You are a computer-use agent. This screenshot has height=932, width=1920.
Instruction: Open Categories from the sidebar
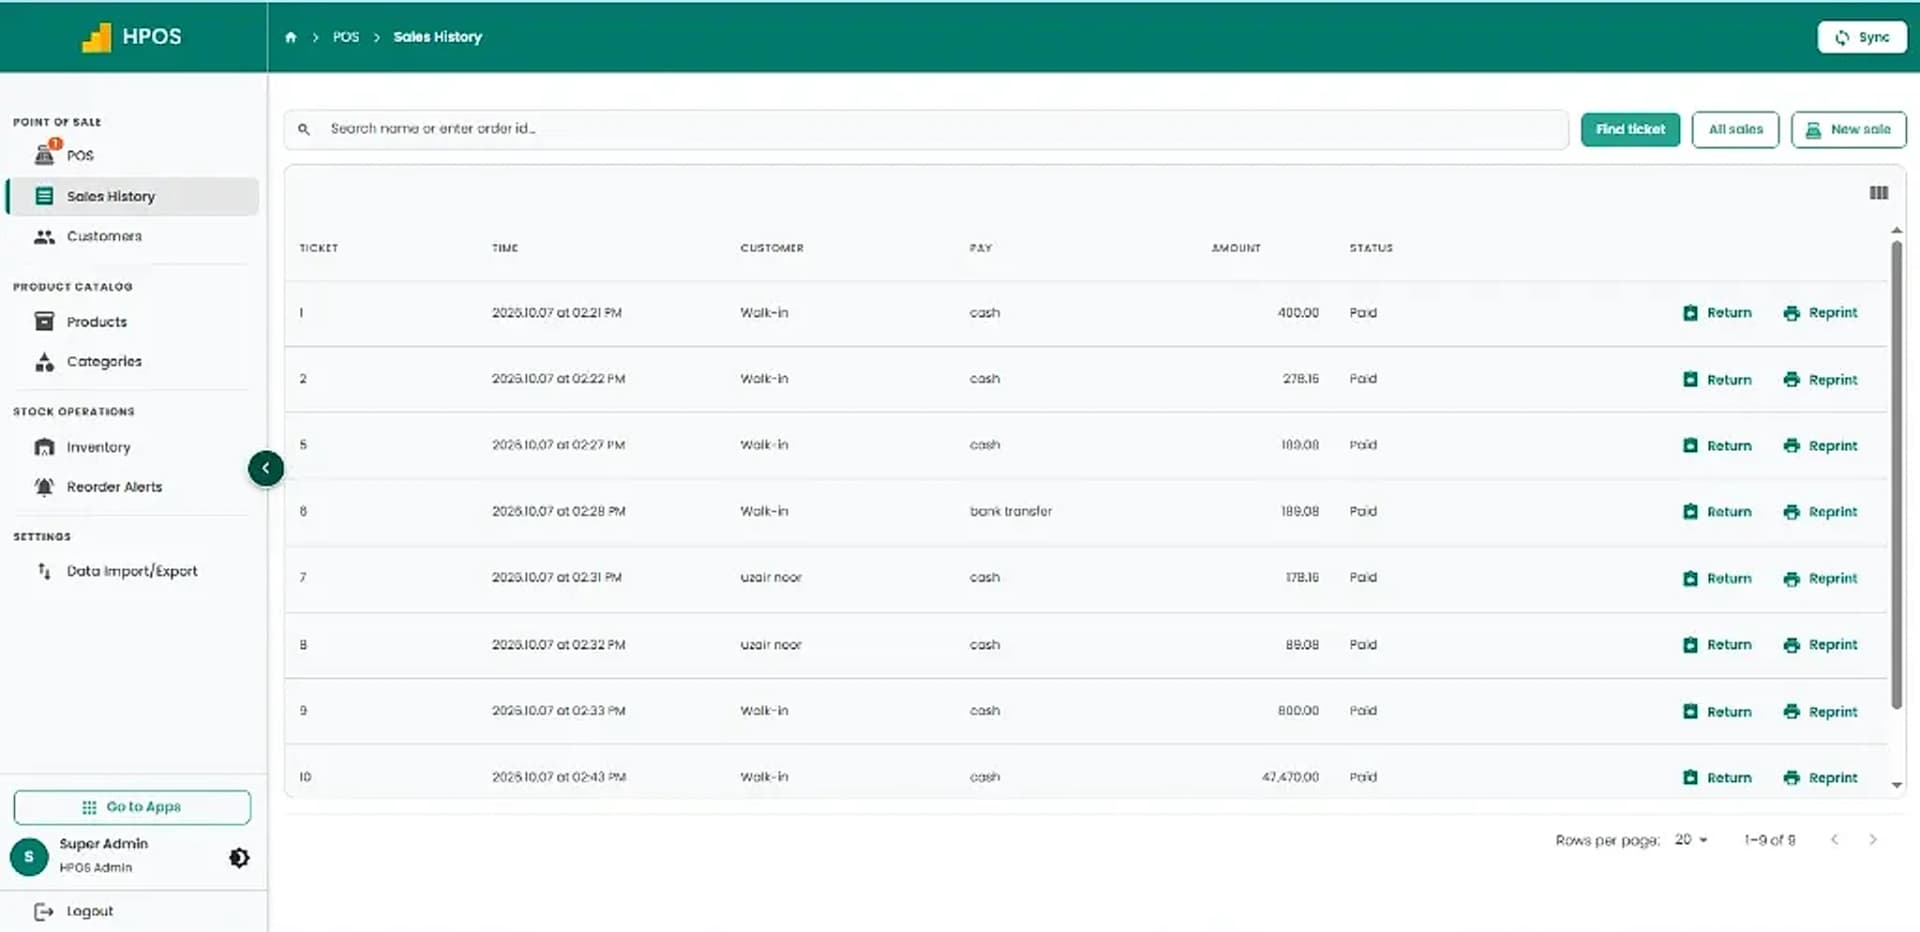click(x=104, y=362)
